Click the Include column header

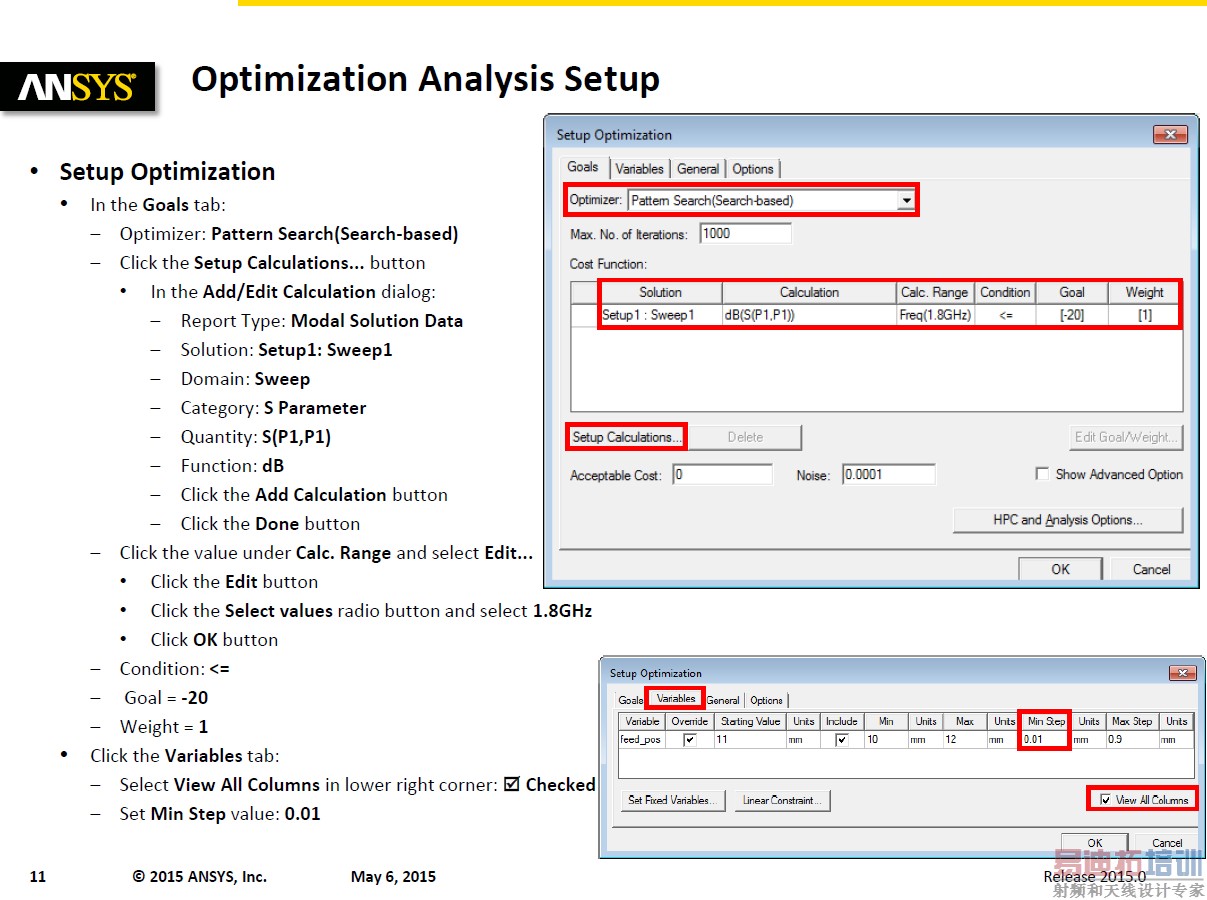coord(842,721)
